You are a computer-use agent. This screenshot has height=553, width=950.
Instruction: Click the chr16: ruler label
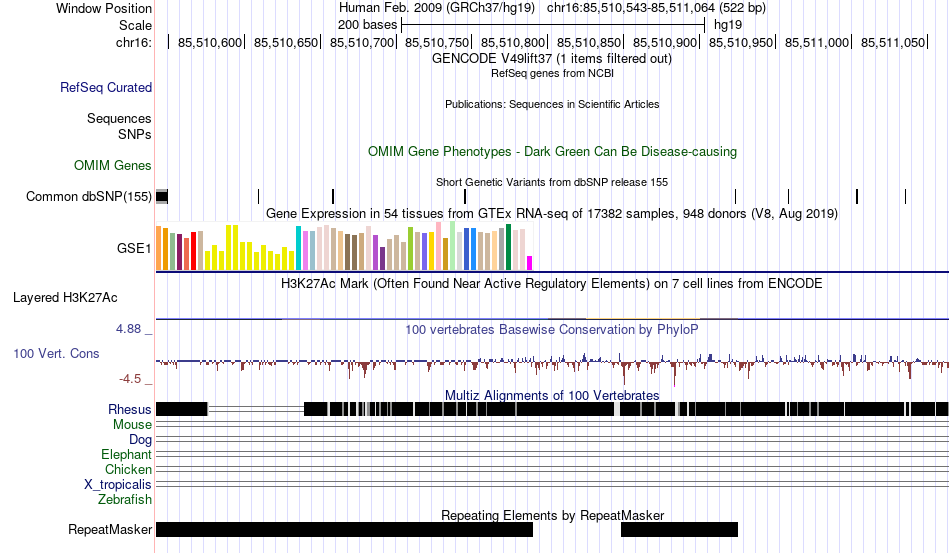(134, 42)
